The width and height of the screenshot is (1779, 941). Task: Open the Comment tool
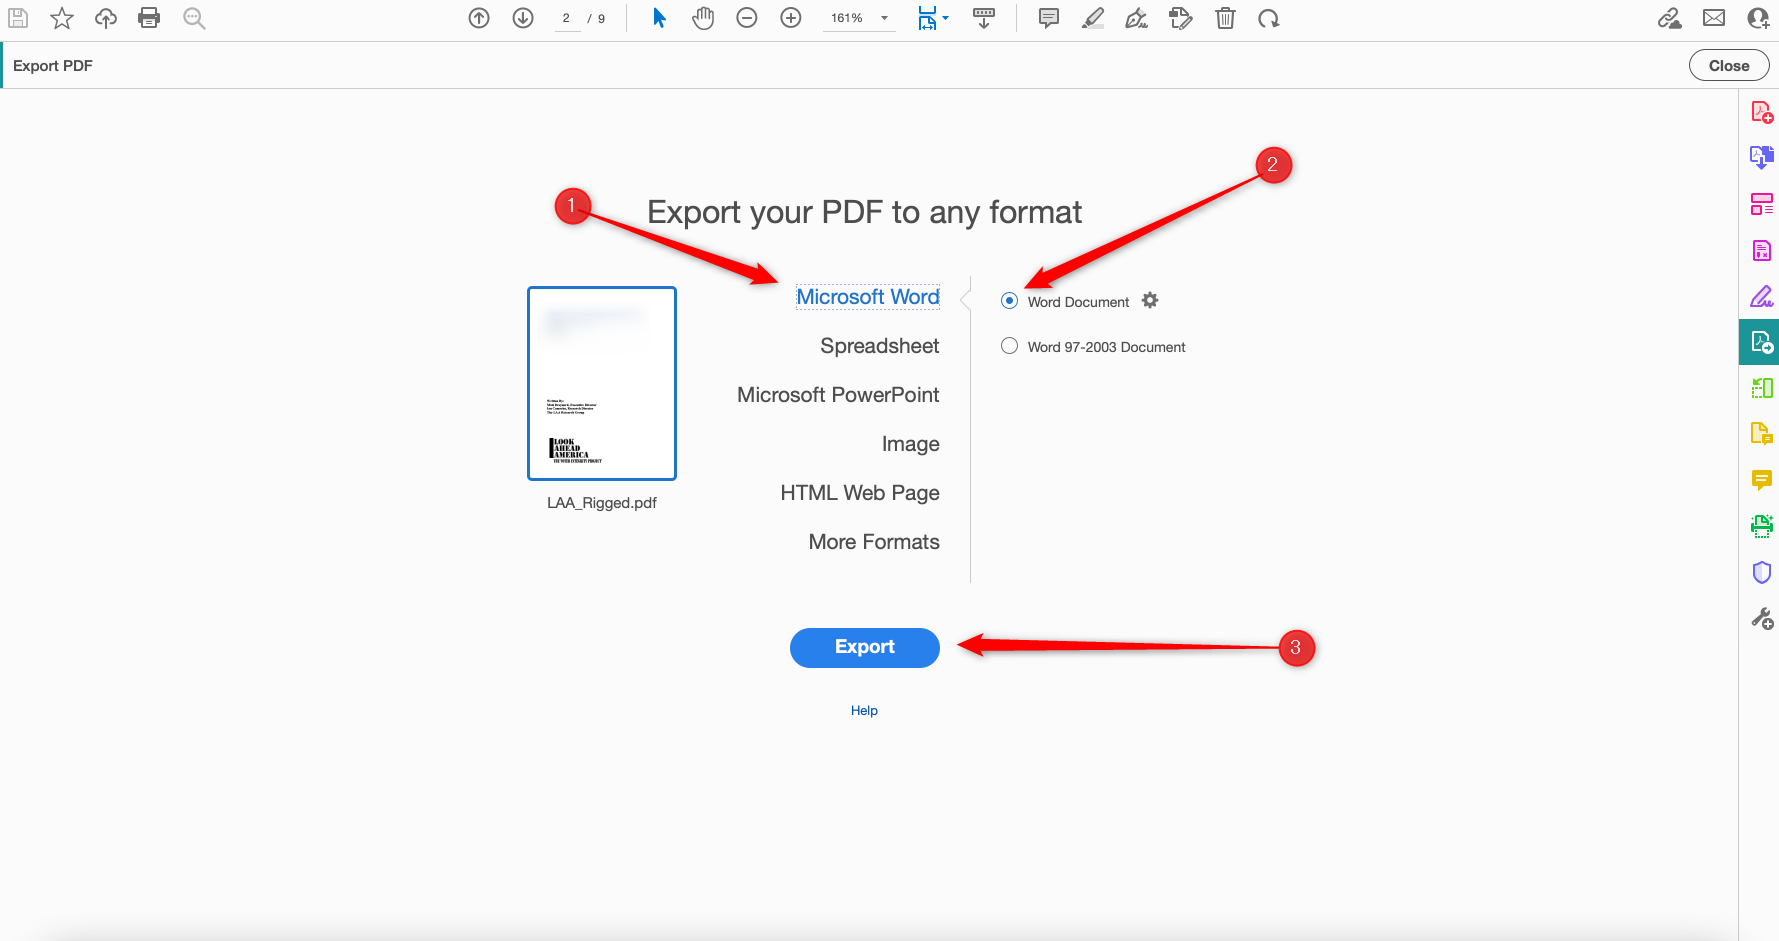(x=1762, y=481)
